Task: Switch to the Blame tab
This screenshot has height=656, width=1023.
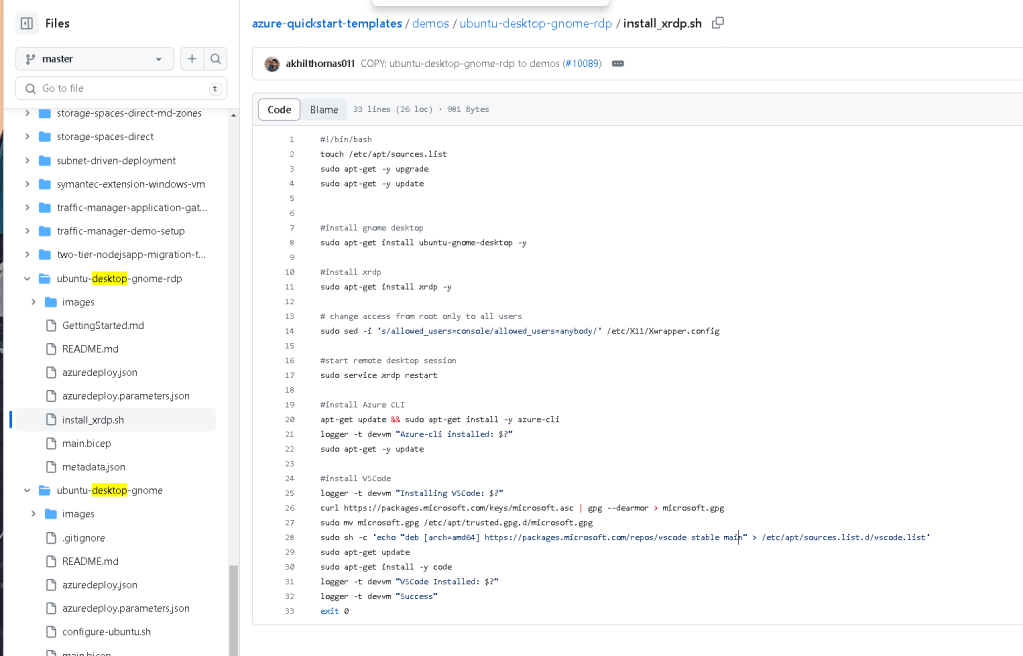Action: tap(324, 110)
